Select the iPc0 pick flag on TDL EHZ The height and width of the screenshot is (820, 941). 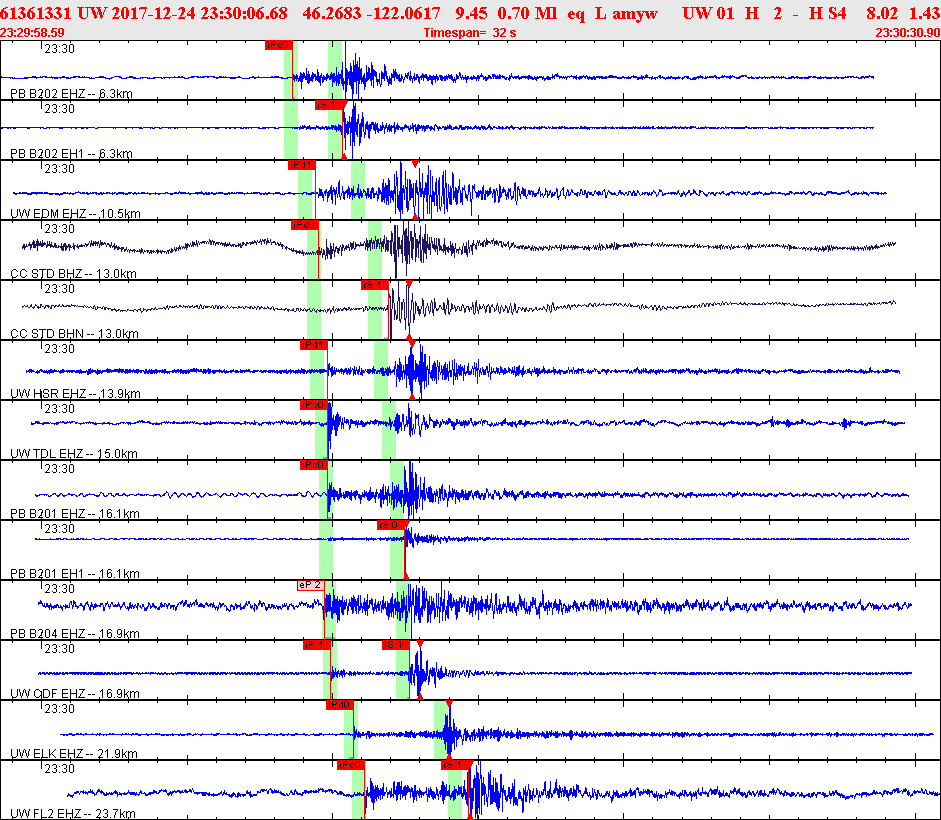pos(313,405)
